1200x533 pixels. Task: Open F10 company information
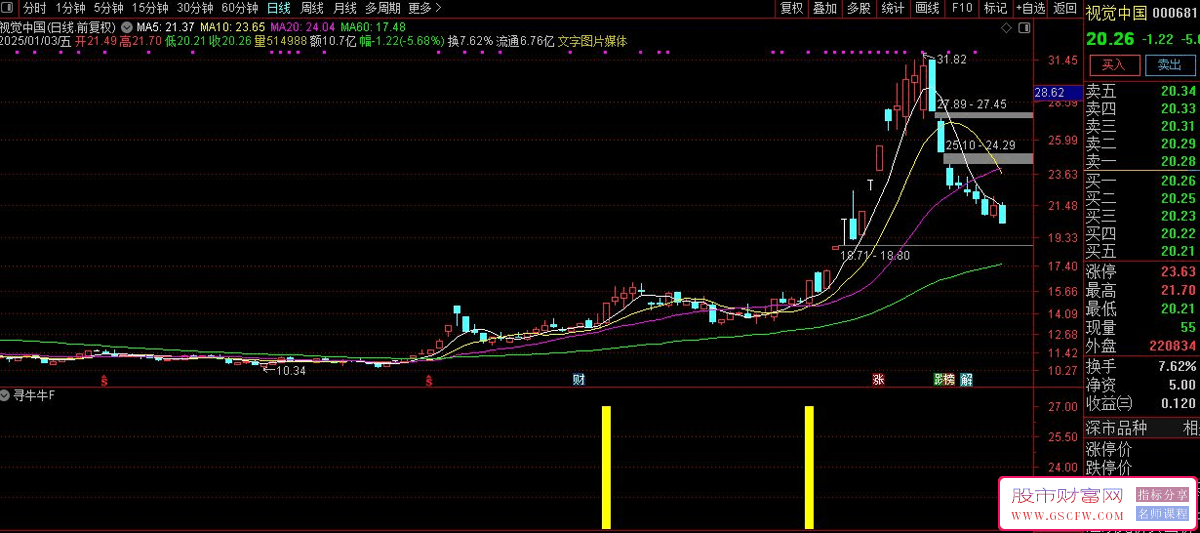pyautogui.click(x=961, y=8)
